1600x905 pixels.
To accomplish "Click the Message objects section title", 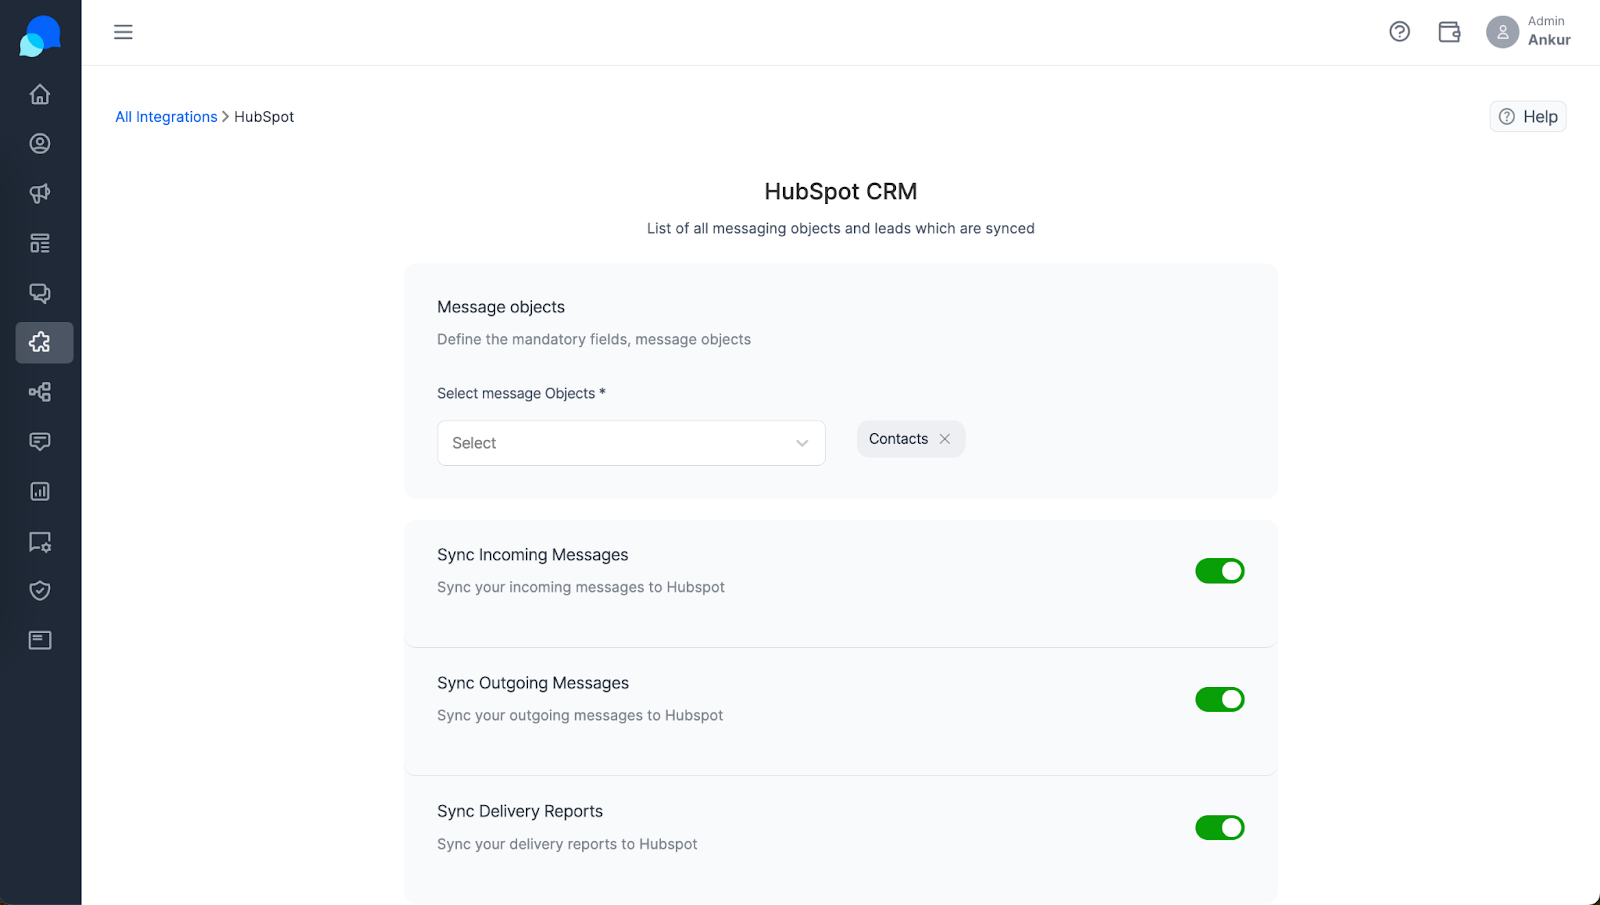I will coord(501,307).
